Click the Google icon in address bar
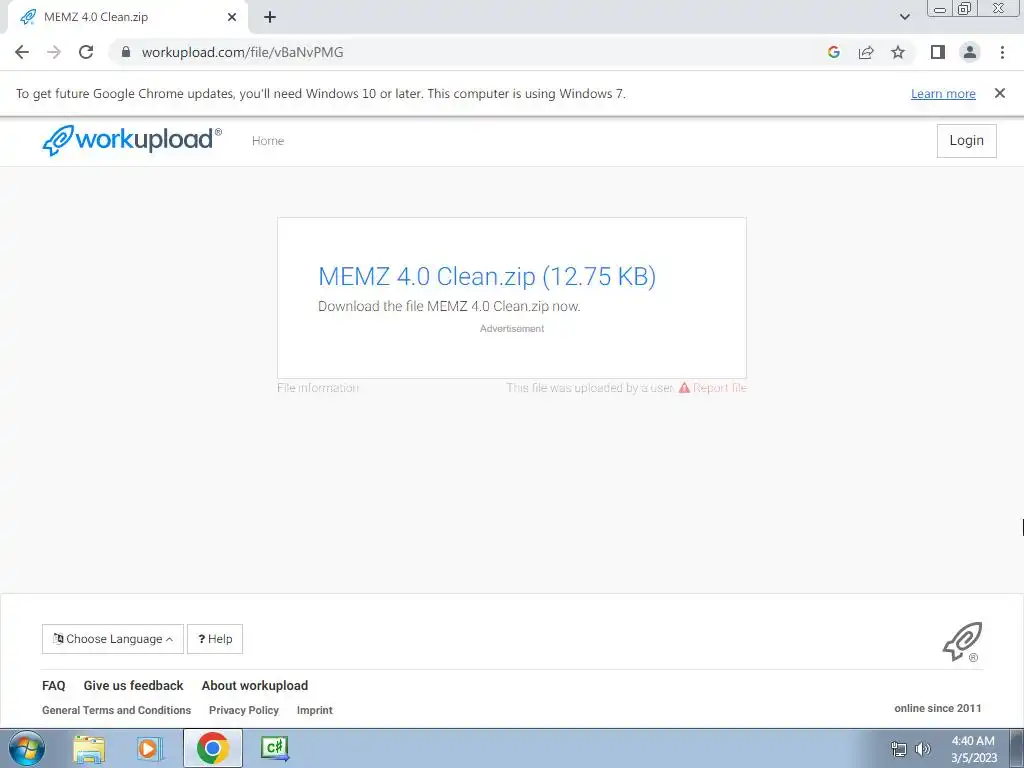Viewport: 1024px width, 768px height. point(833,52)
